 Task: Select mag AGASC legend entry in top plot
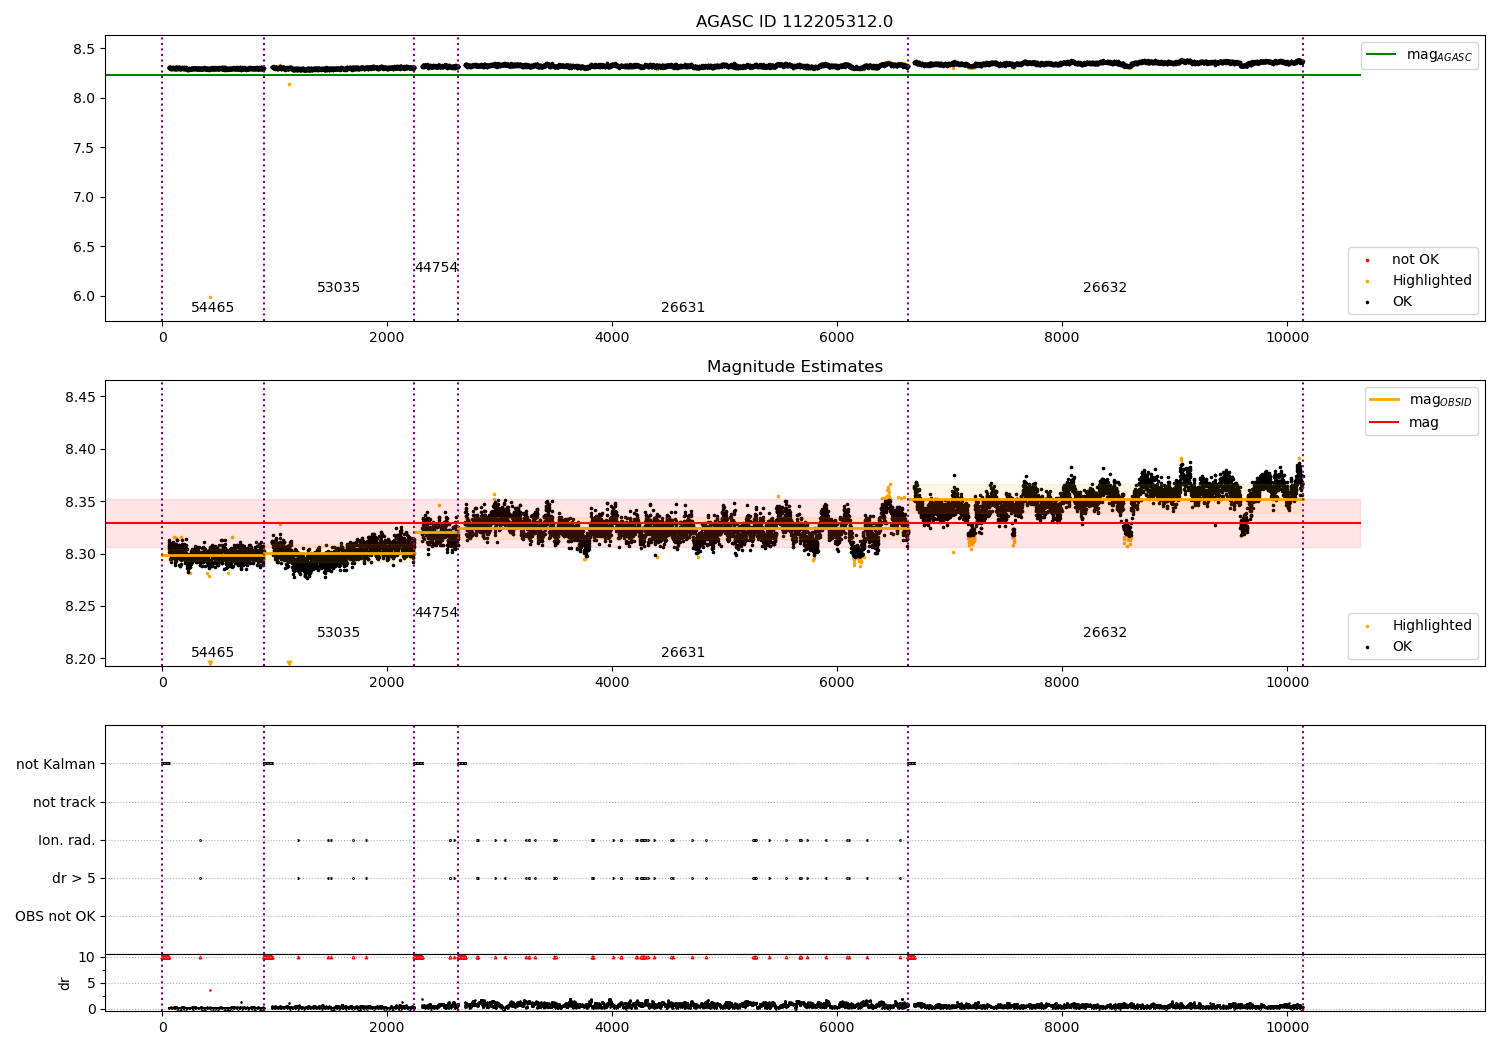click(1419, 55)
